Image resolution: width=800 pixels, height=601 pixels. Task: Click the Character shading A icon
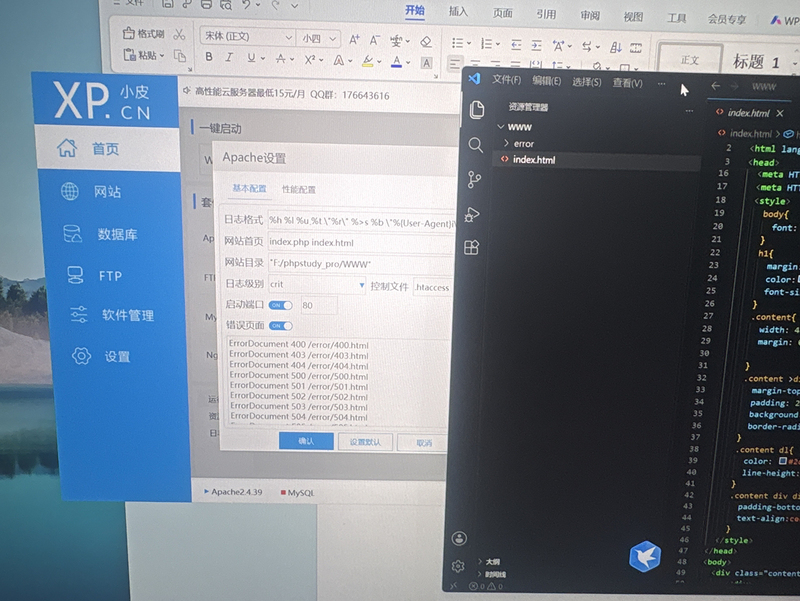[427, 63]
